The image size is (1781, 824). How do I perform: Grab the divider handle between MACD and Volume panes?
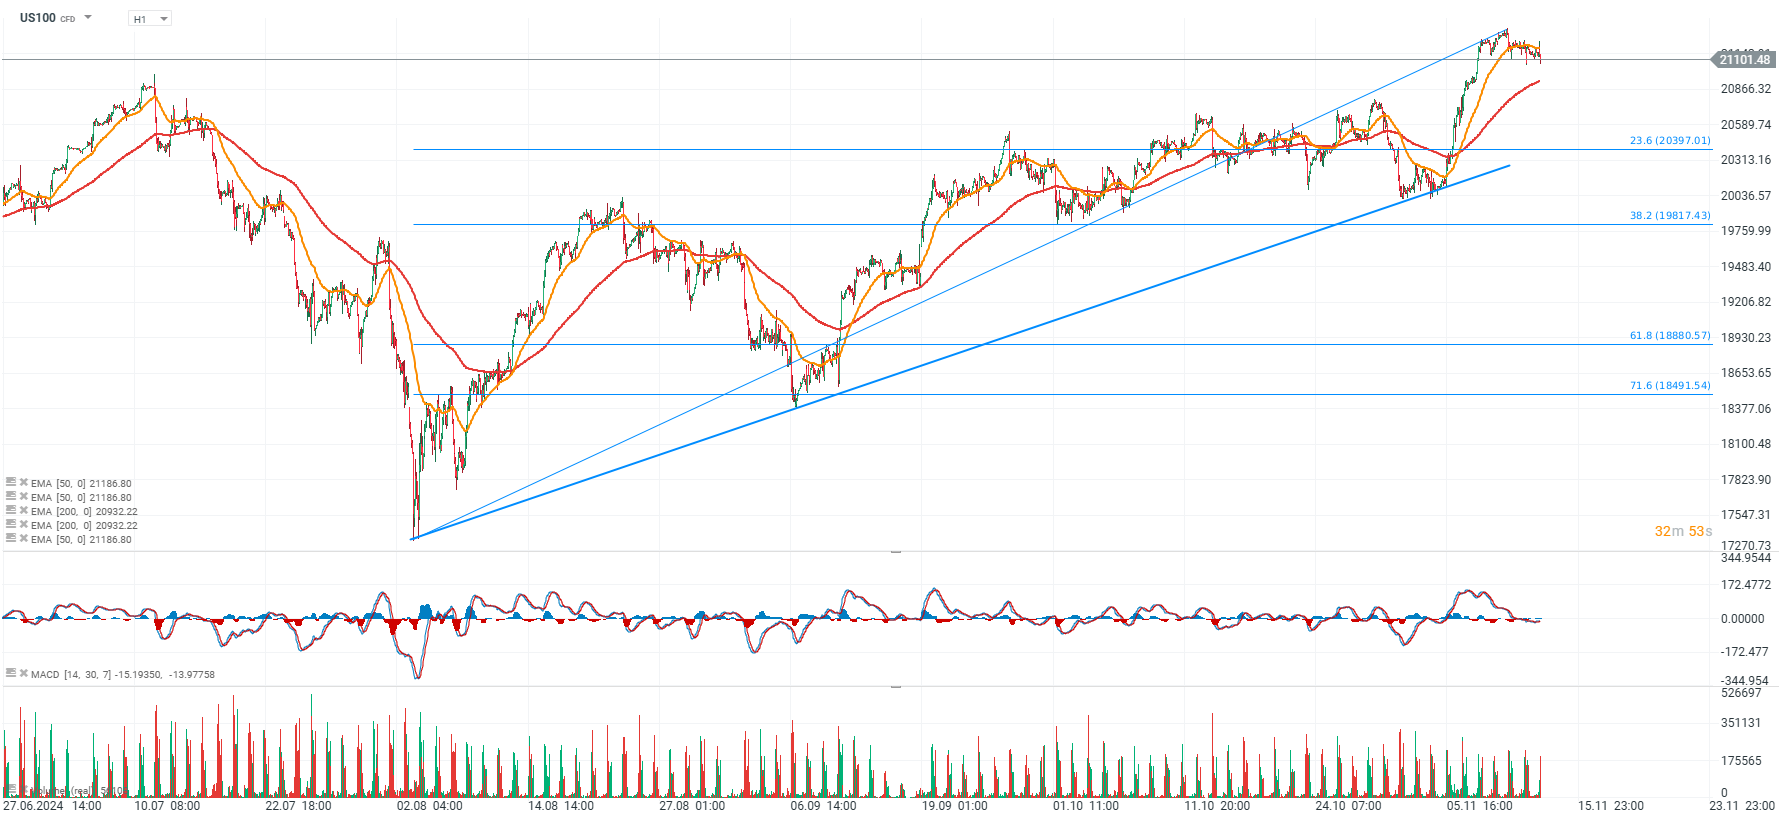pos(896,687)
